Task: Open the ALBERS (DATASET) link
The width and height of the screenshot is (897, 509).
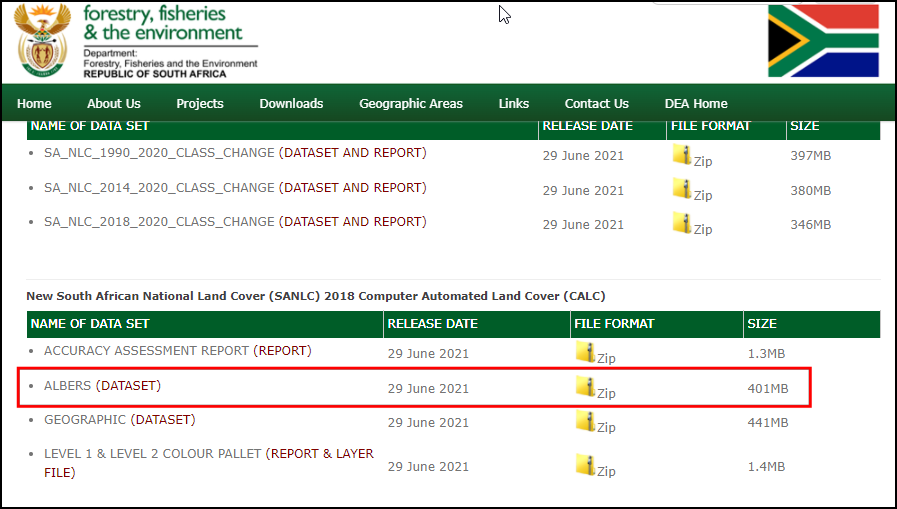Action: click(102, 386)
